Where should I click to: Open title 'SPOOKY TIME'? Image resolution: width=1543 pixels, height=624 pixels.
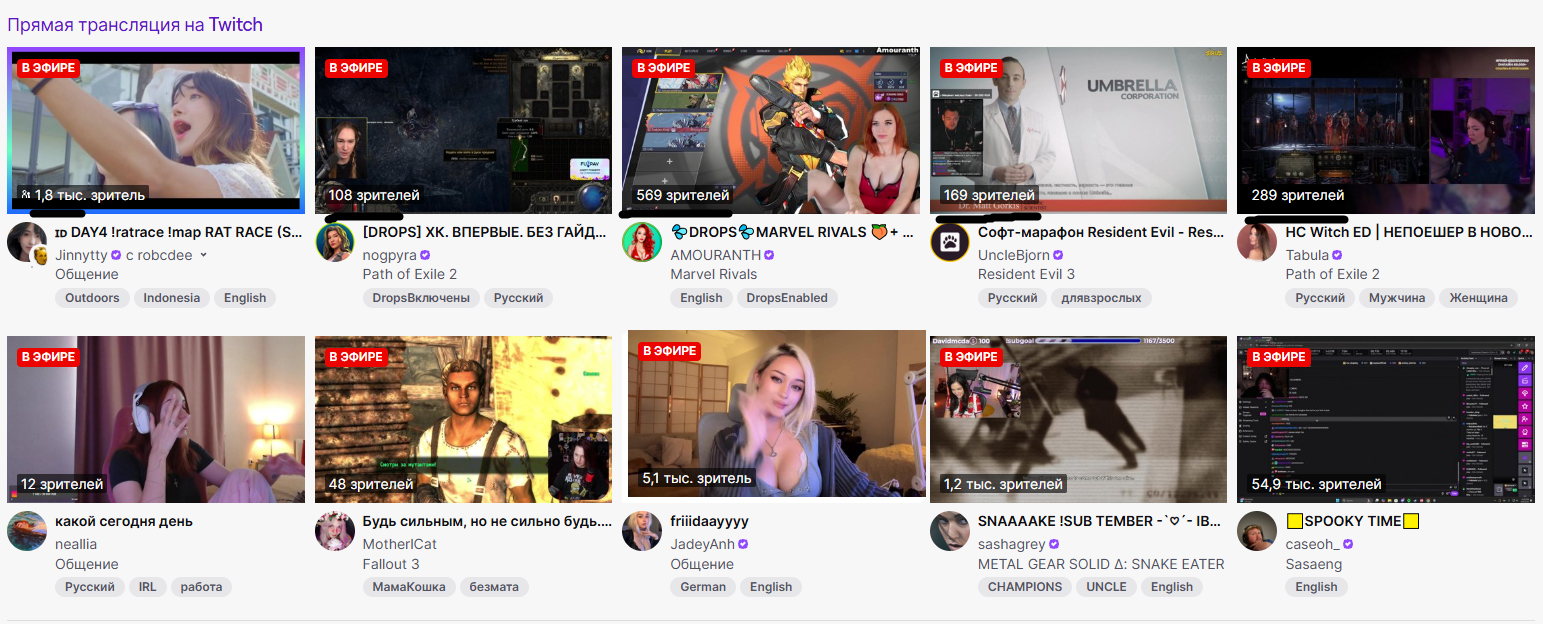pyautogui.click(x=1352, y=521)
